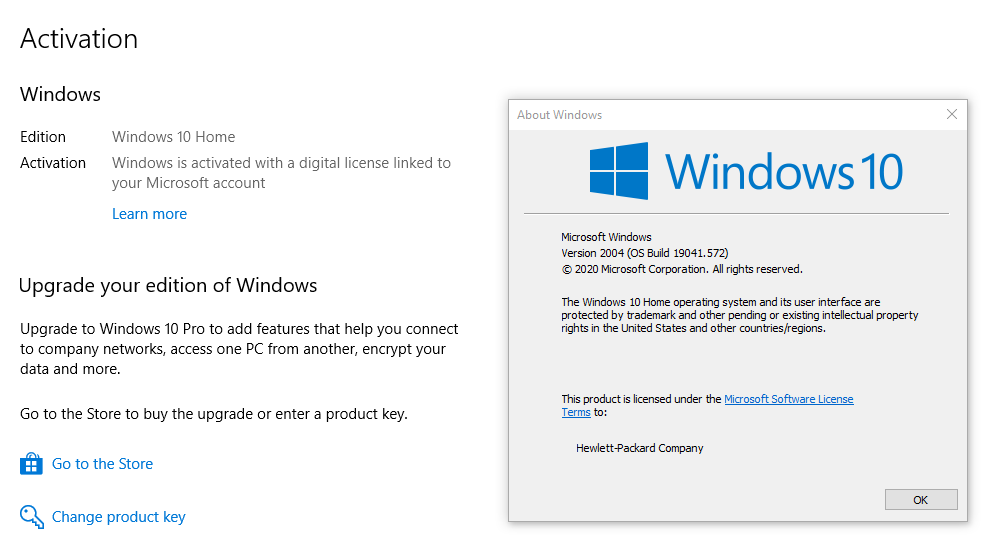Click the About Windows title bar
This screenshot has height=560, width=995.
pos(700,115)
